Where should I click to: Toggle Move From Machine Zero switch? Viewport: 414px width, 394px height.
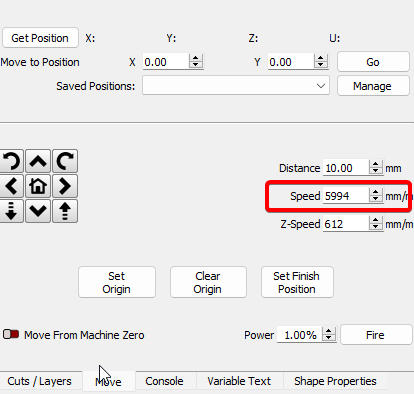coord(11,334)
